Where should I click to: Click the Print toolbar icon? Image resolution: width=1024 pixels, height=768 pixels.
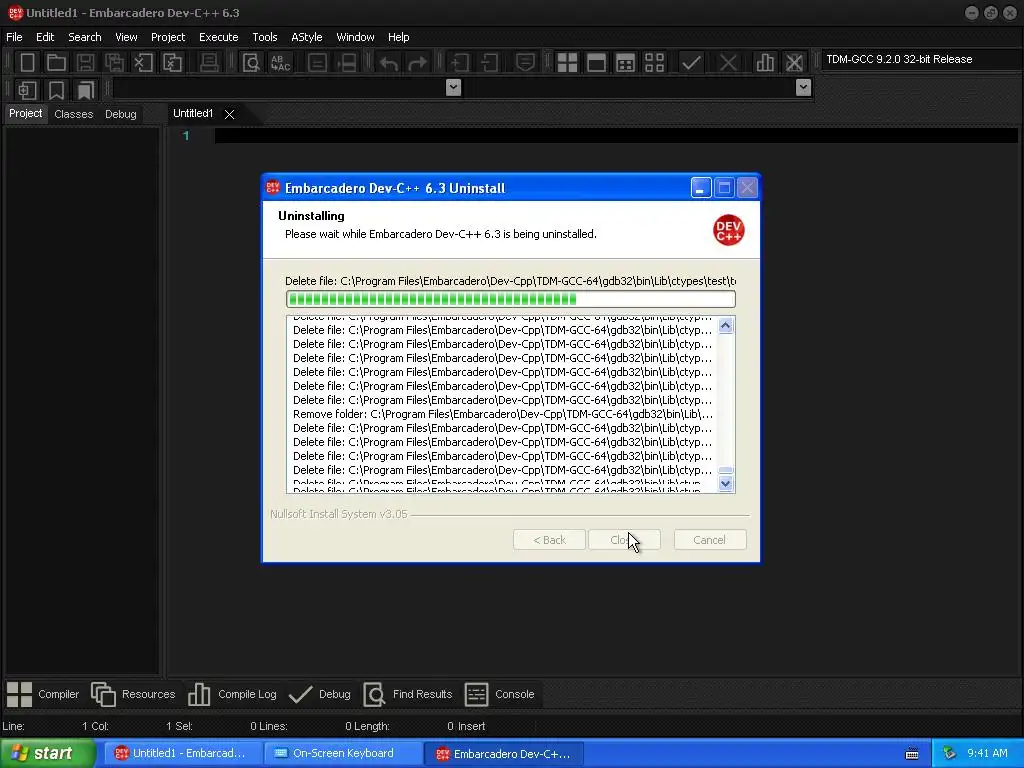click(x=209, y=63)
